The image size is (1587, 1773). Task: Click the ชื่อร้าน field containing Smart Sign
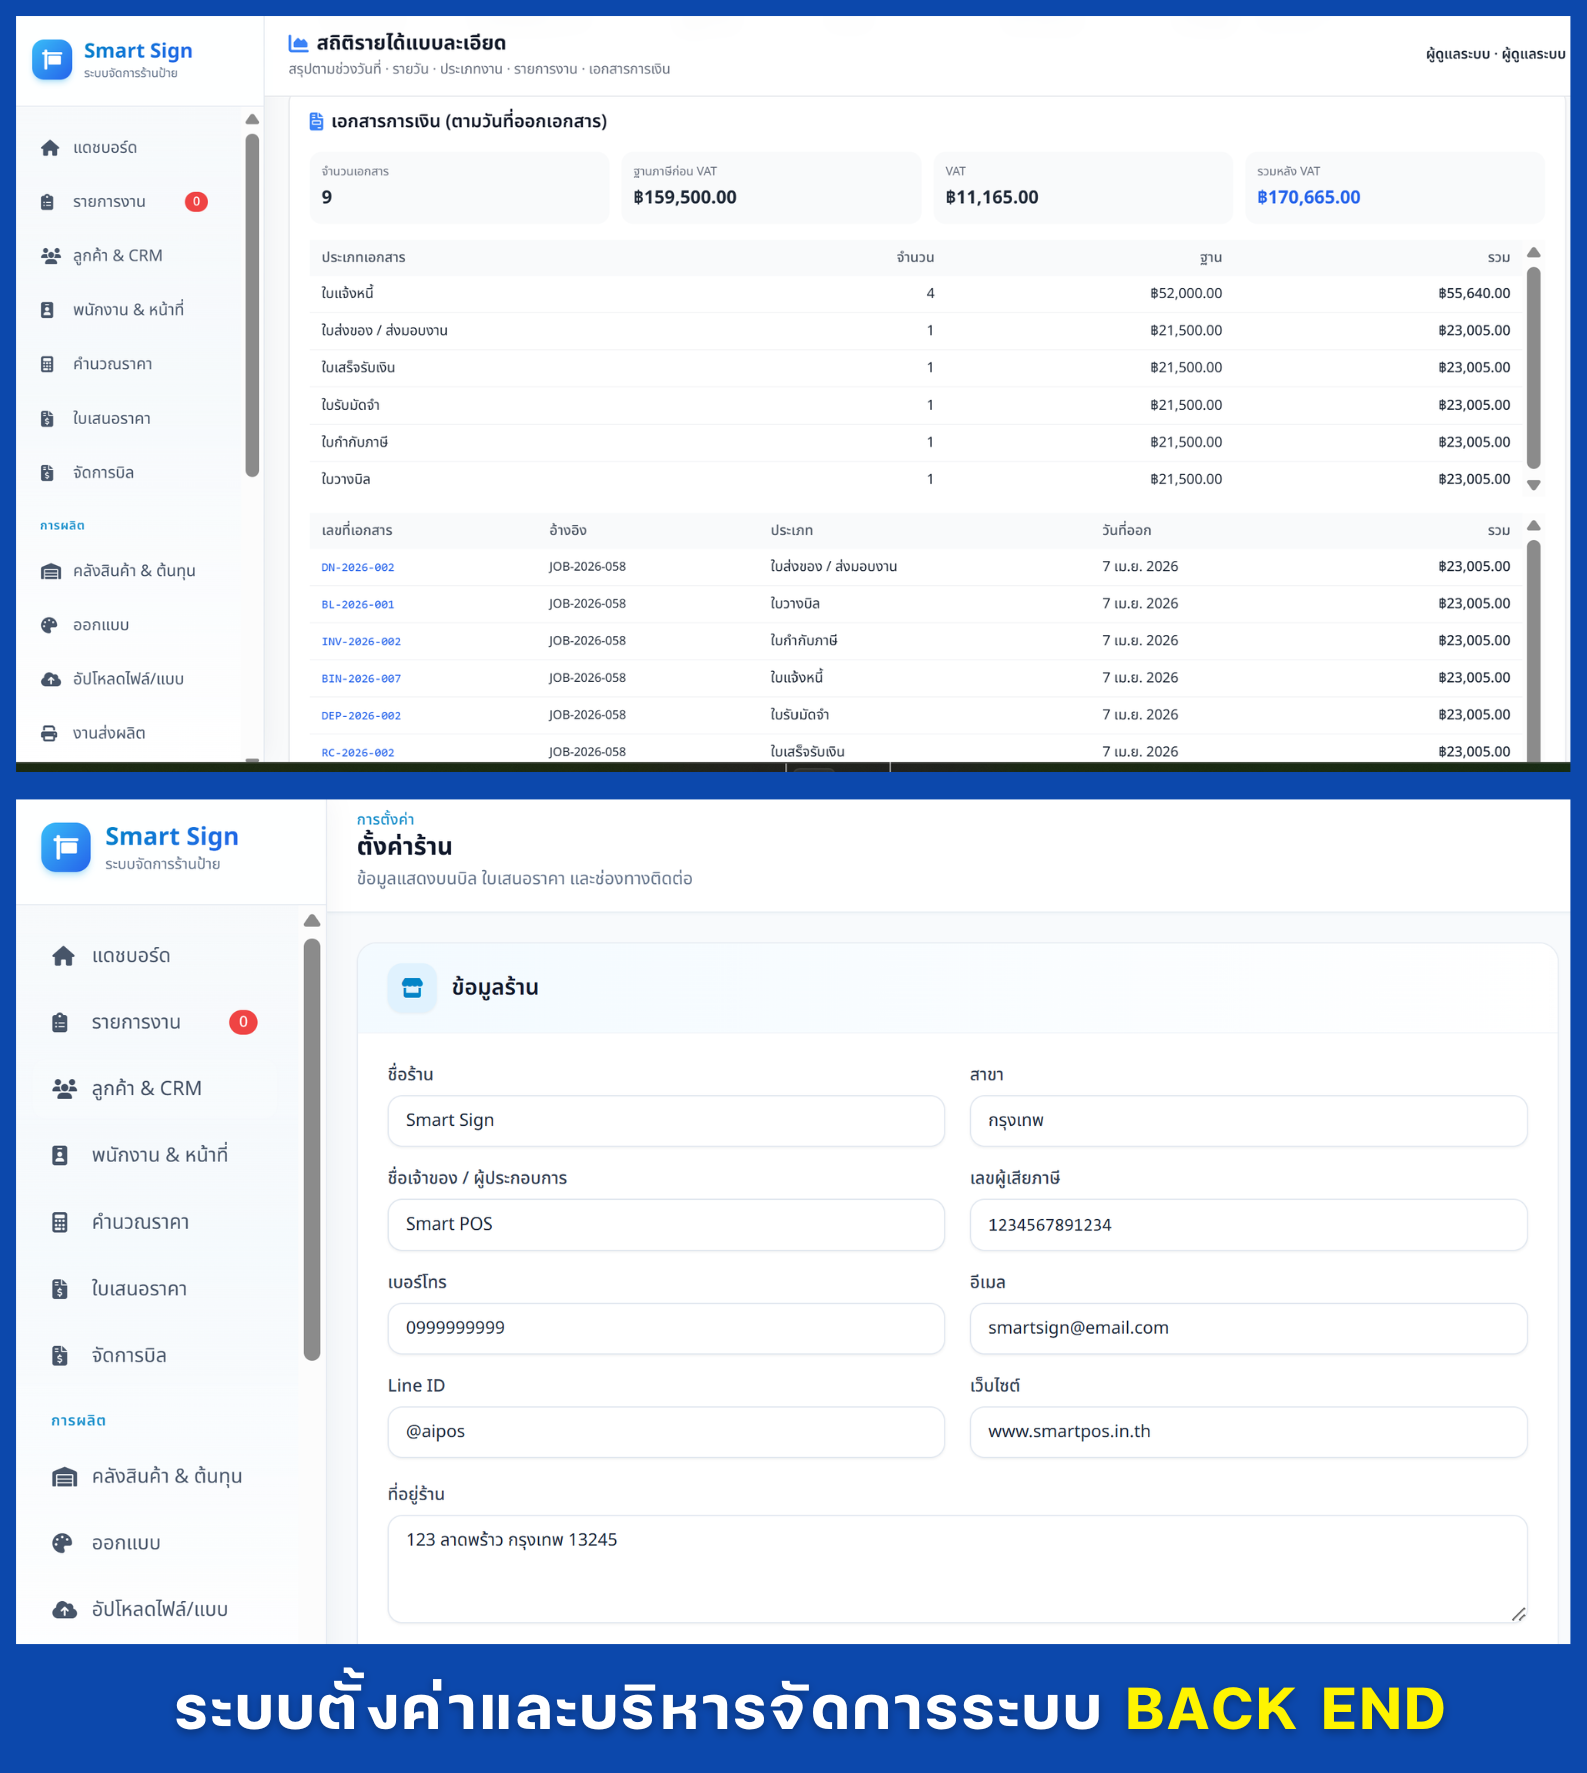point(665,1121)
